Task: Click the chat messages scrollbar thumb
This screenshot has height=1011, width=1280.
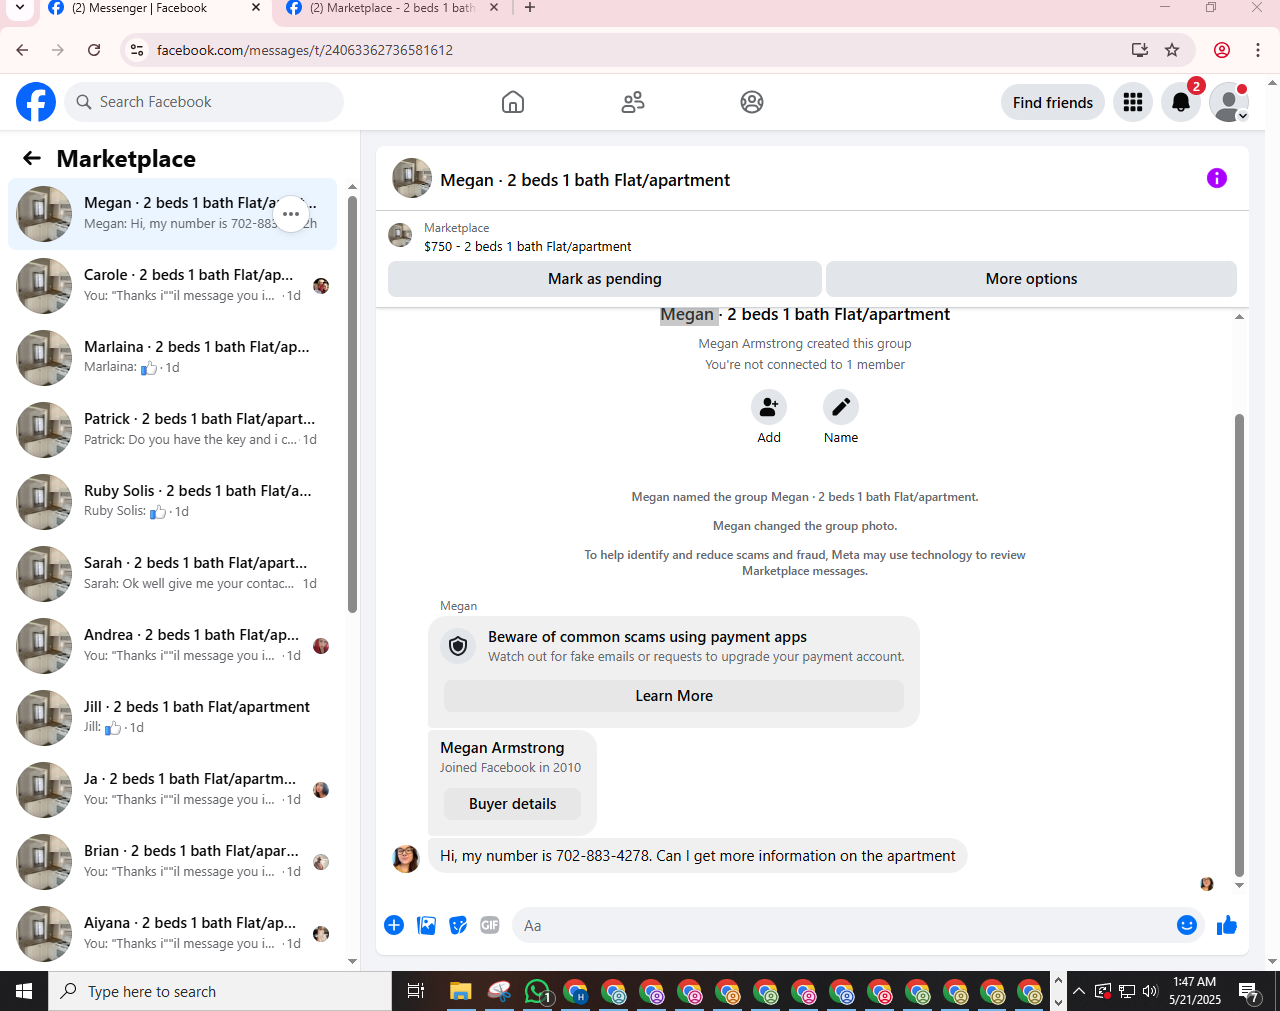Action: [x=1240, y=645]
